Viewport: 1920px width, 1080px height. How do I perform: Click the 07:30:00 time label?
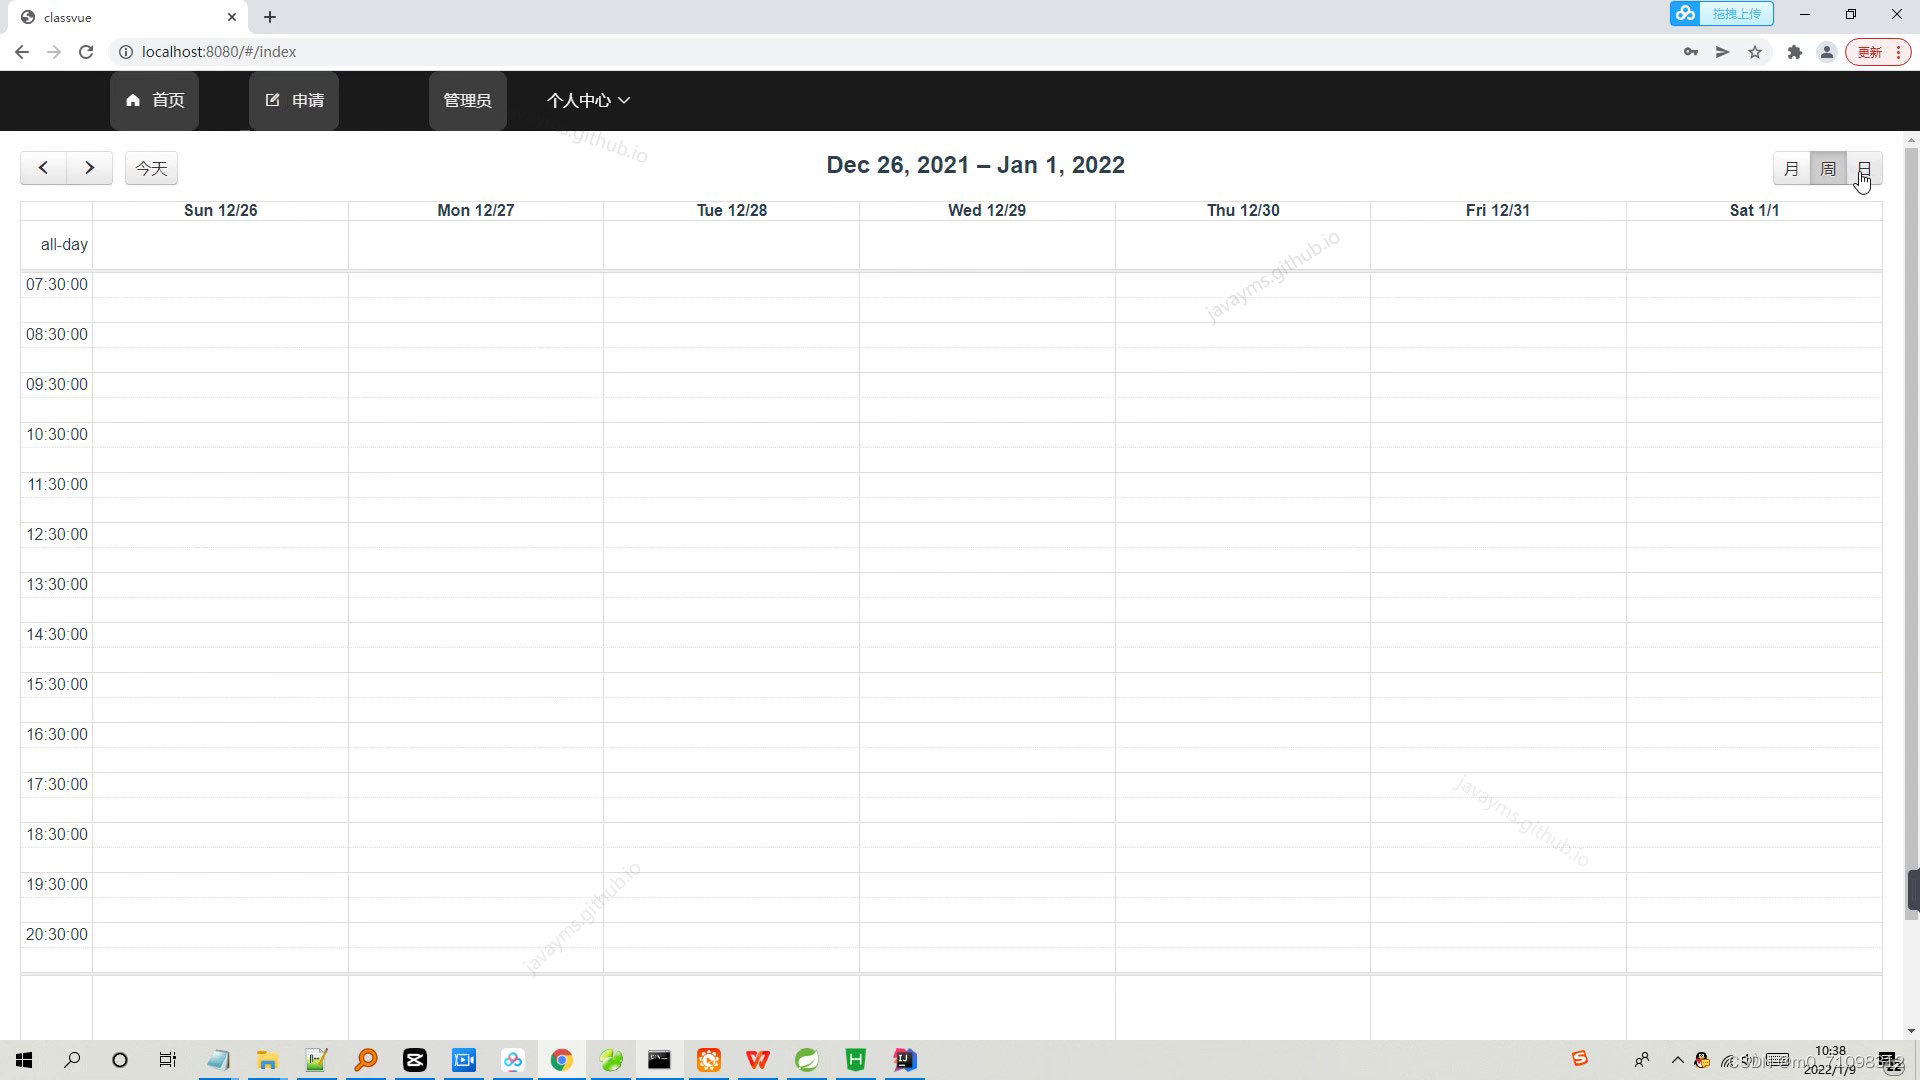[x=57, y=285]
